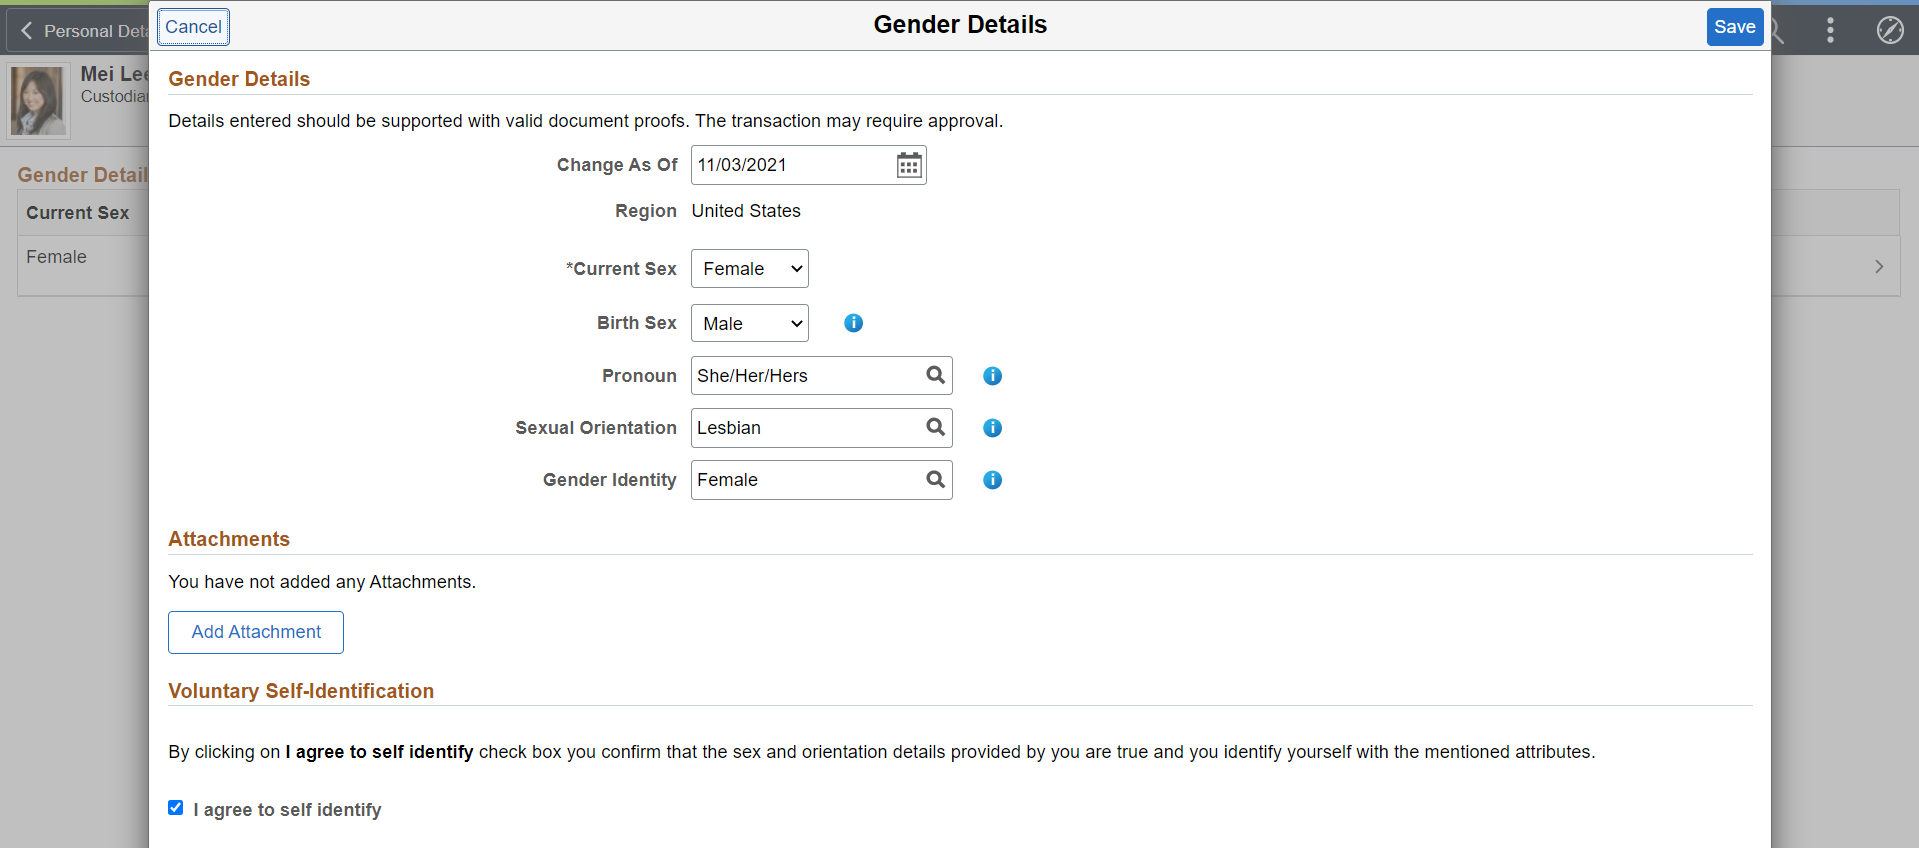Show Sexual Orientation info tooltip icon

pos(992,428)
